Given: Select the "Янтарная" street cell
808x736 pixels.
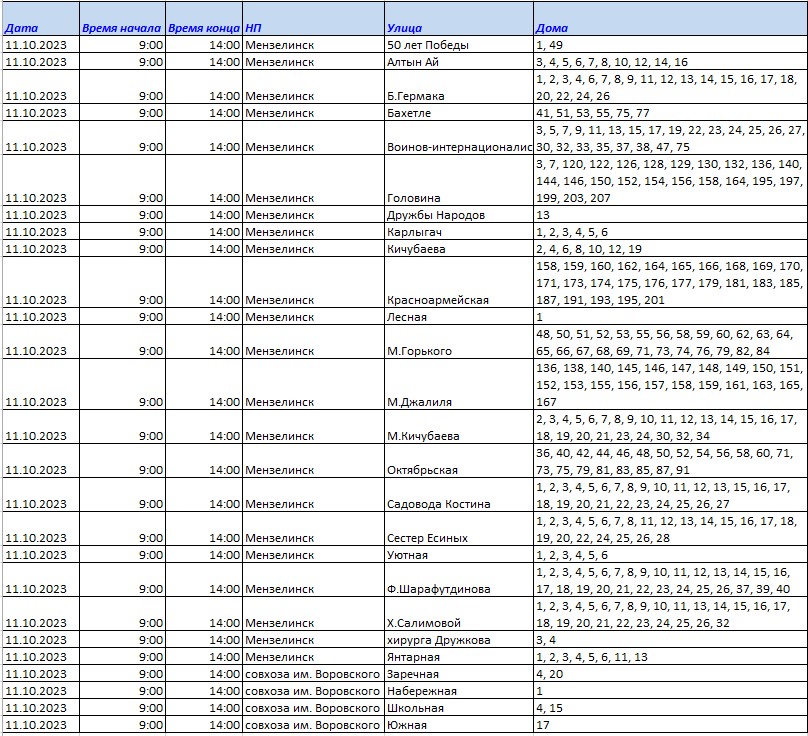Looking at the screenshot, I should 457,657.
